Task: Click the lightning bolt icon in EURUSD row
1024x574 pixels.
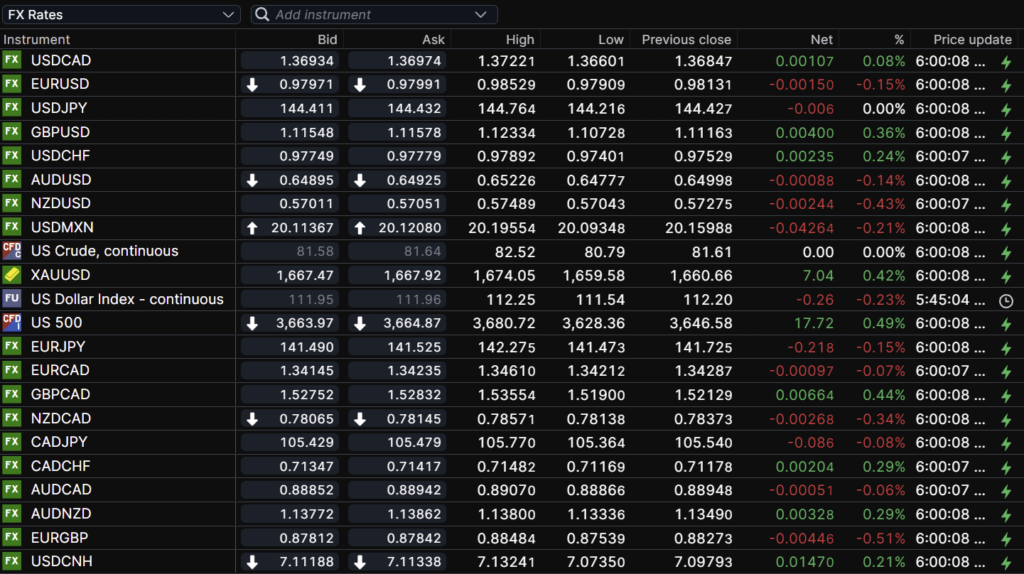Action: point(1006,85)
